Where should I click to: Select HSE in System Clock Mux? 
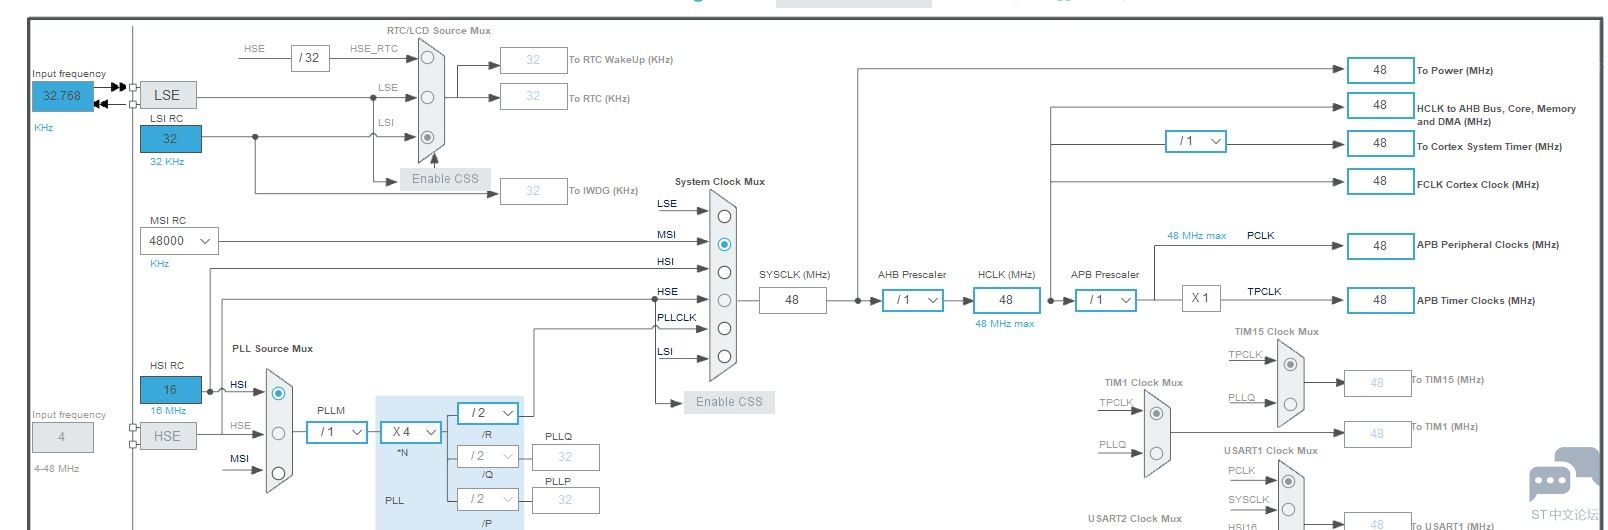coord(724,300)
